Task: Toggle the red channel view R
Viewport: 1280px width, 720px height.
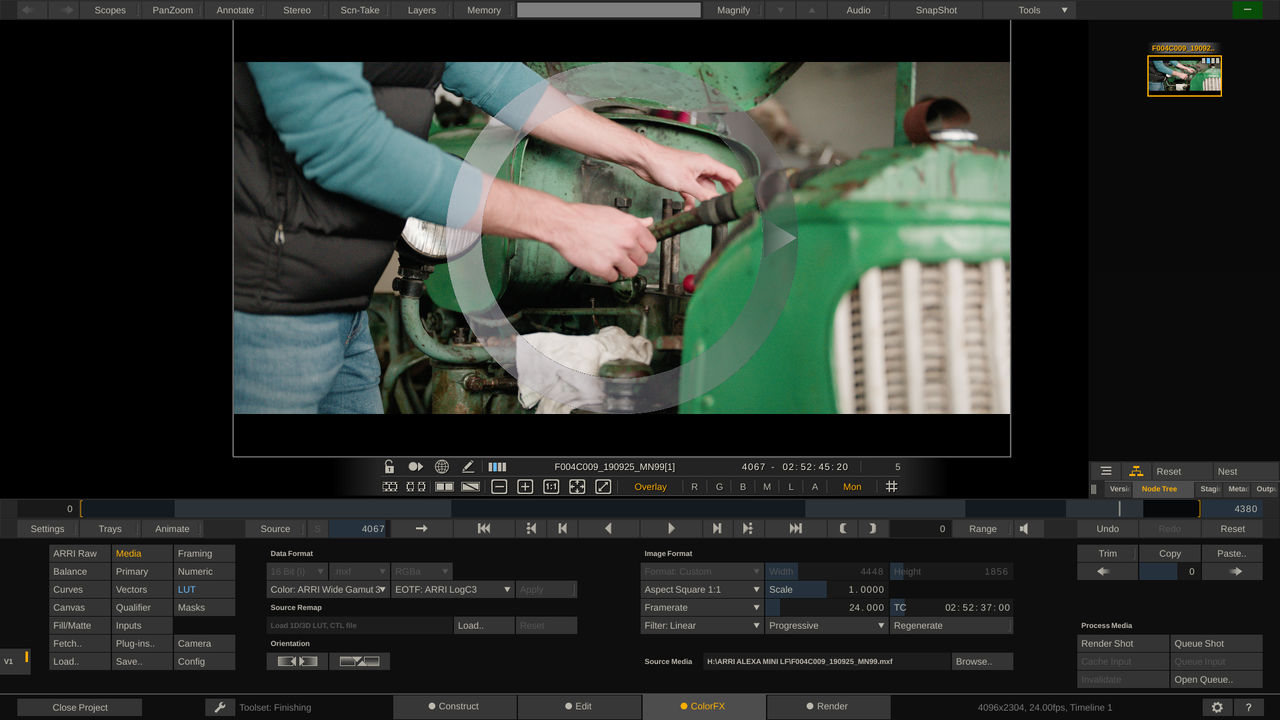Action: pos(694,487)
